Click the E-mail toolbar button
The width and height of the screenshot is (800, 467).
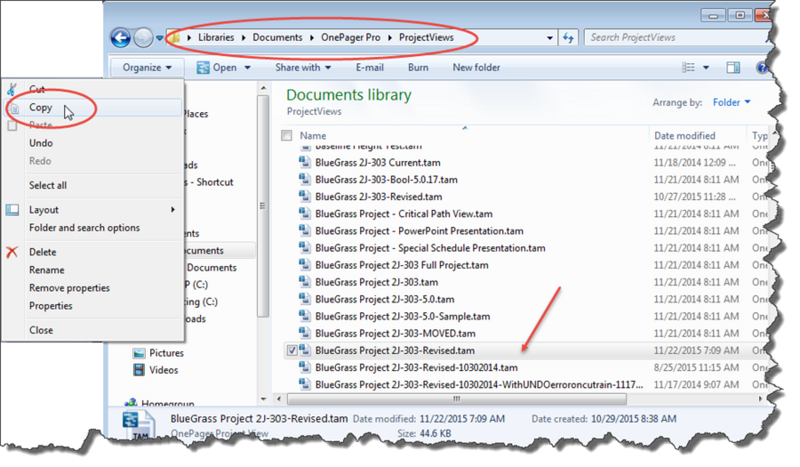pyautogui.click(x=369, y=67)
